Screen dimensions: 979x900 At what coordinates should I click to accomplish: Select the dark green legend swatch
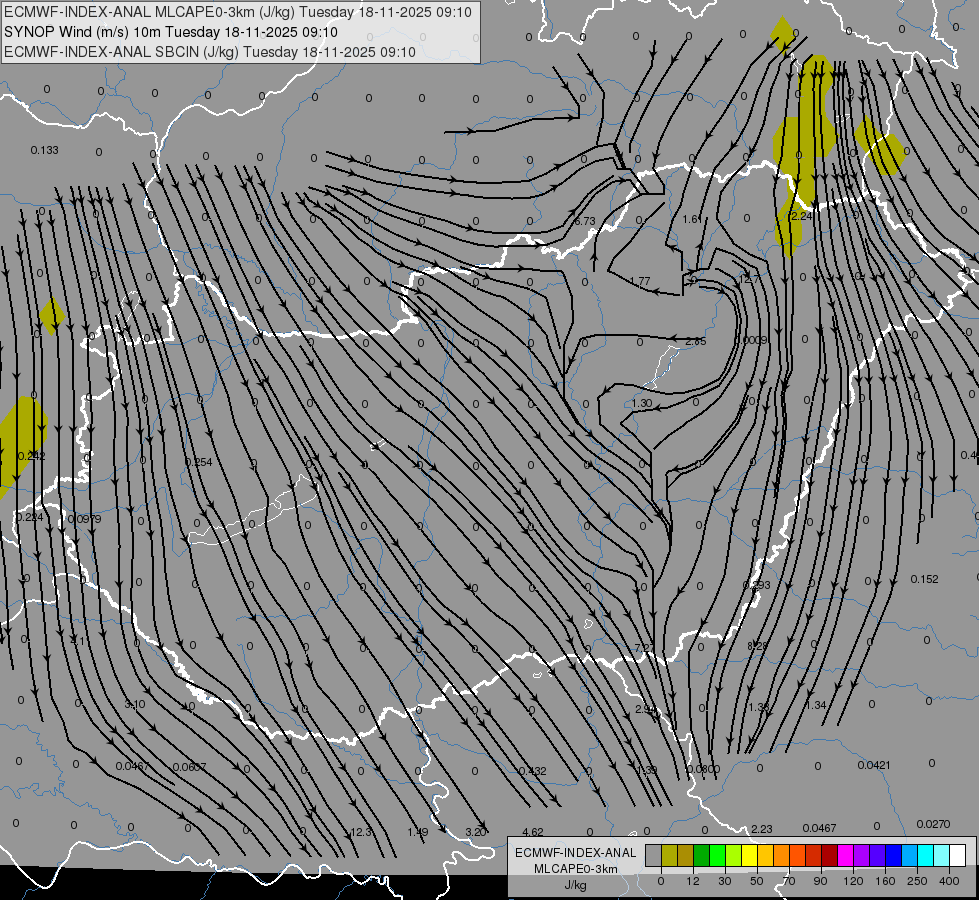702,855
